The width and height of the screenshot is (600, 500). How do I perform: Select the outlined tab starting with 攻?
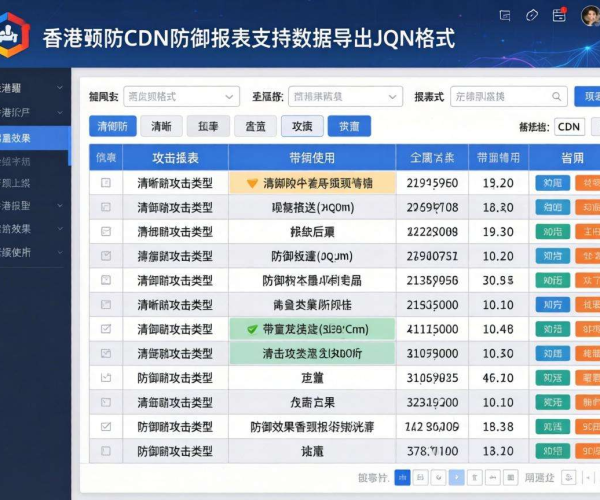[x=302, y=126]
